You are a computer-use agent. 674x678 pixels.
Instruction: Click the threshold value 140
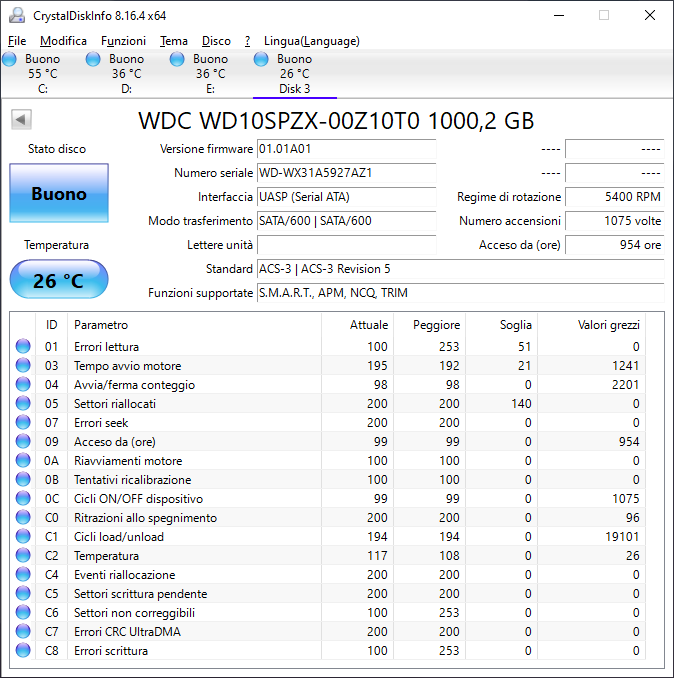(521, 403)
